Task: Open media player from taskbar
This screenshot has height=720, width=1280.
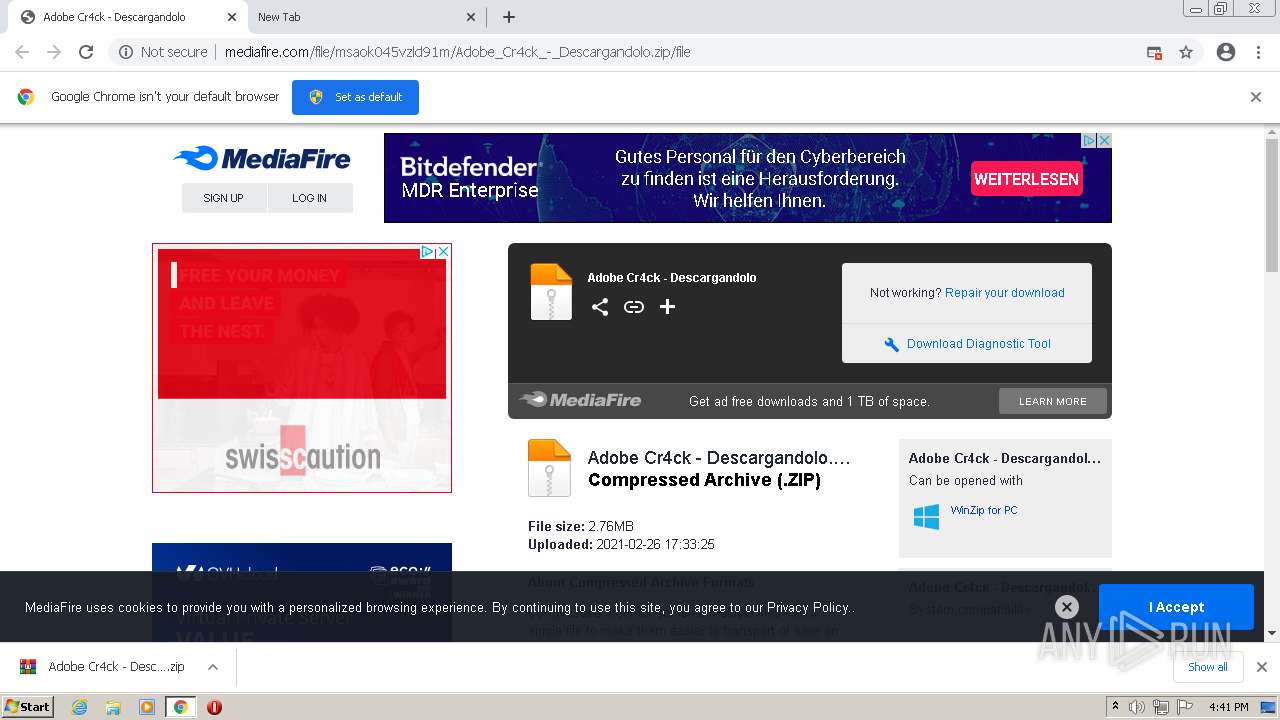Action: (x=147, y=707)
